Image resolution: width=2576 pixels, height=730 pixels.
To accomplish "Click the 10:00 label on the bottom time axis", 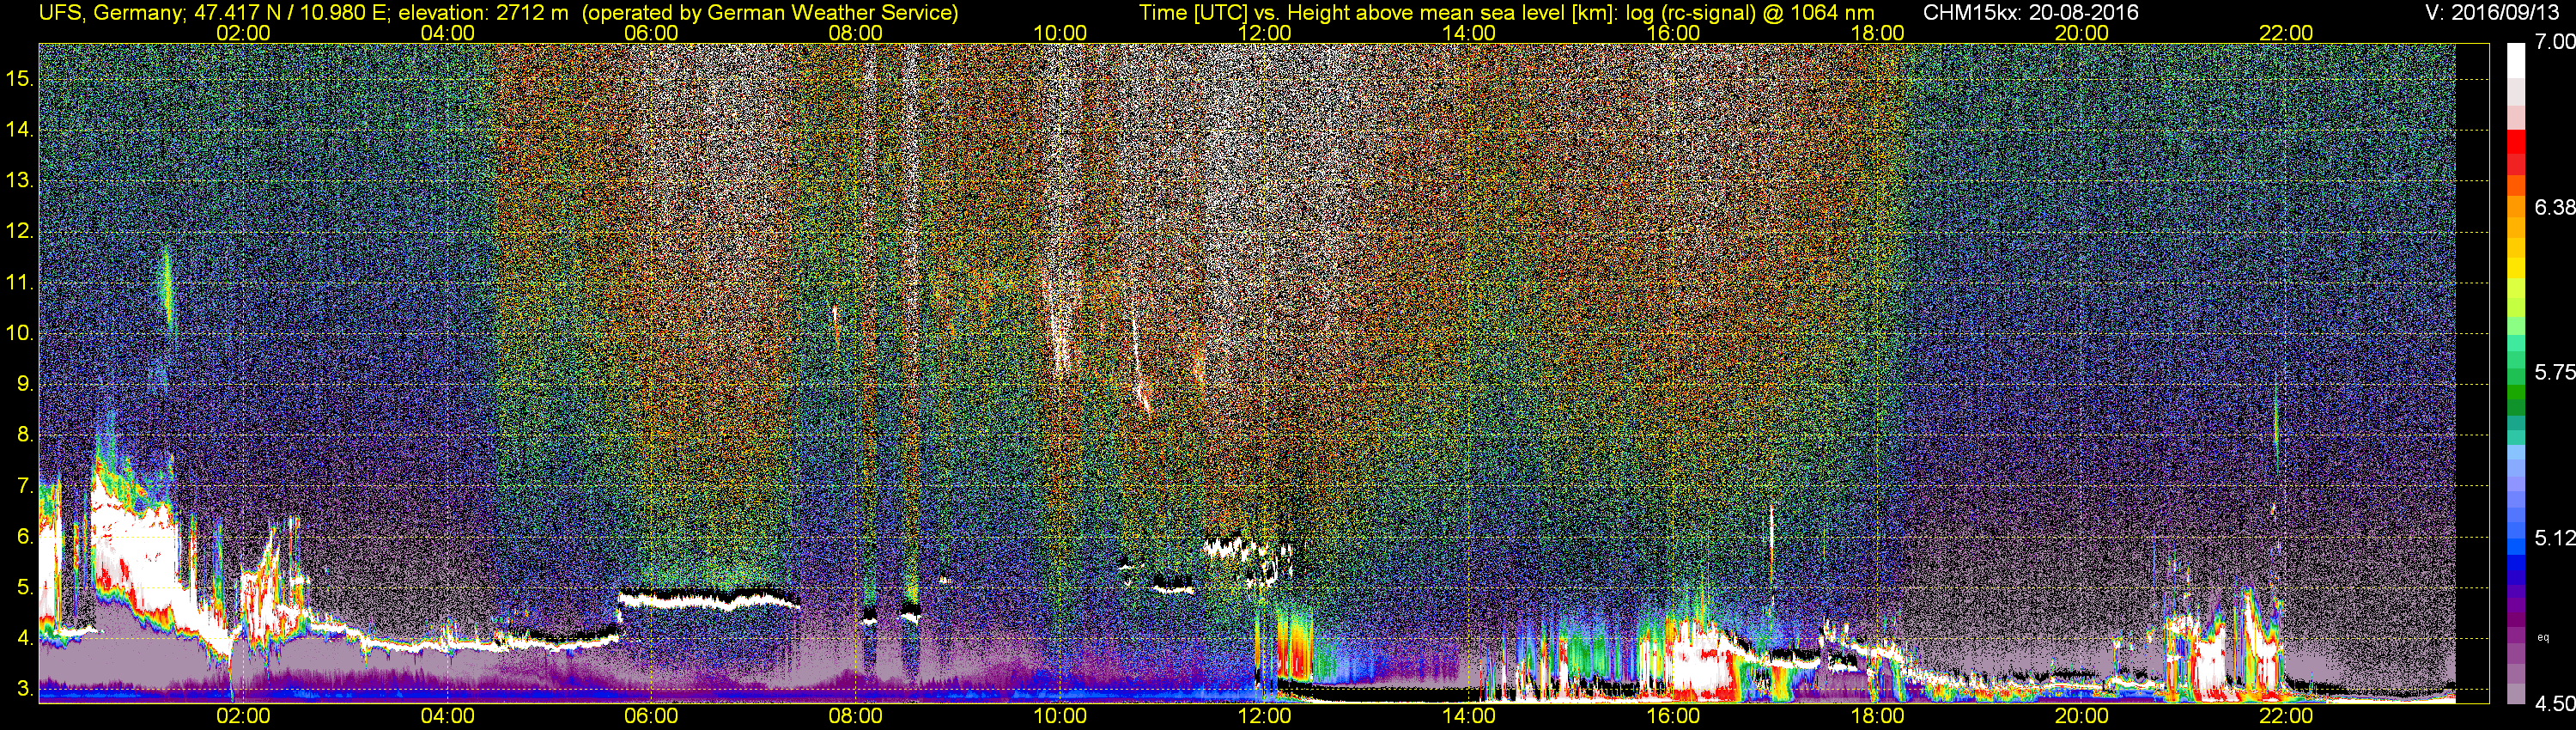I will [x=1060, y=716].
